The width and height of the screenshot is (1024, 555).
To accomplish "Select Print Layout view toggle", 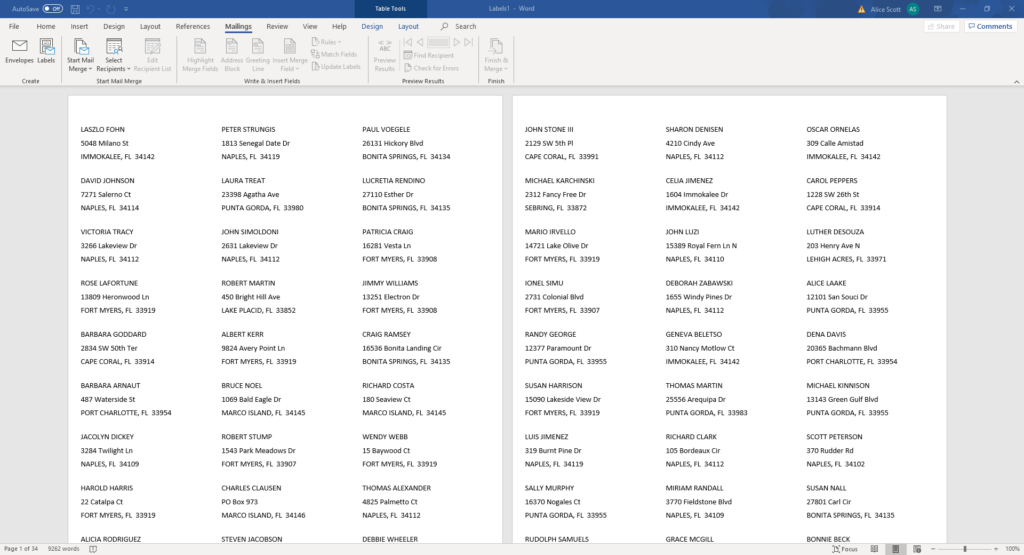I will (897, 548).
